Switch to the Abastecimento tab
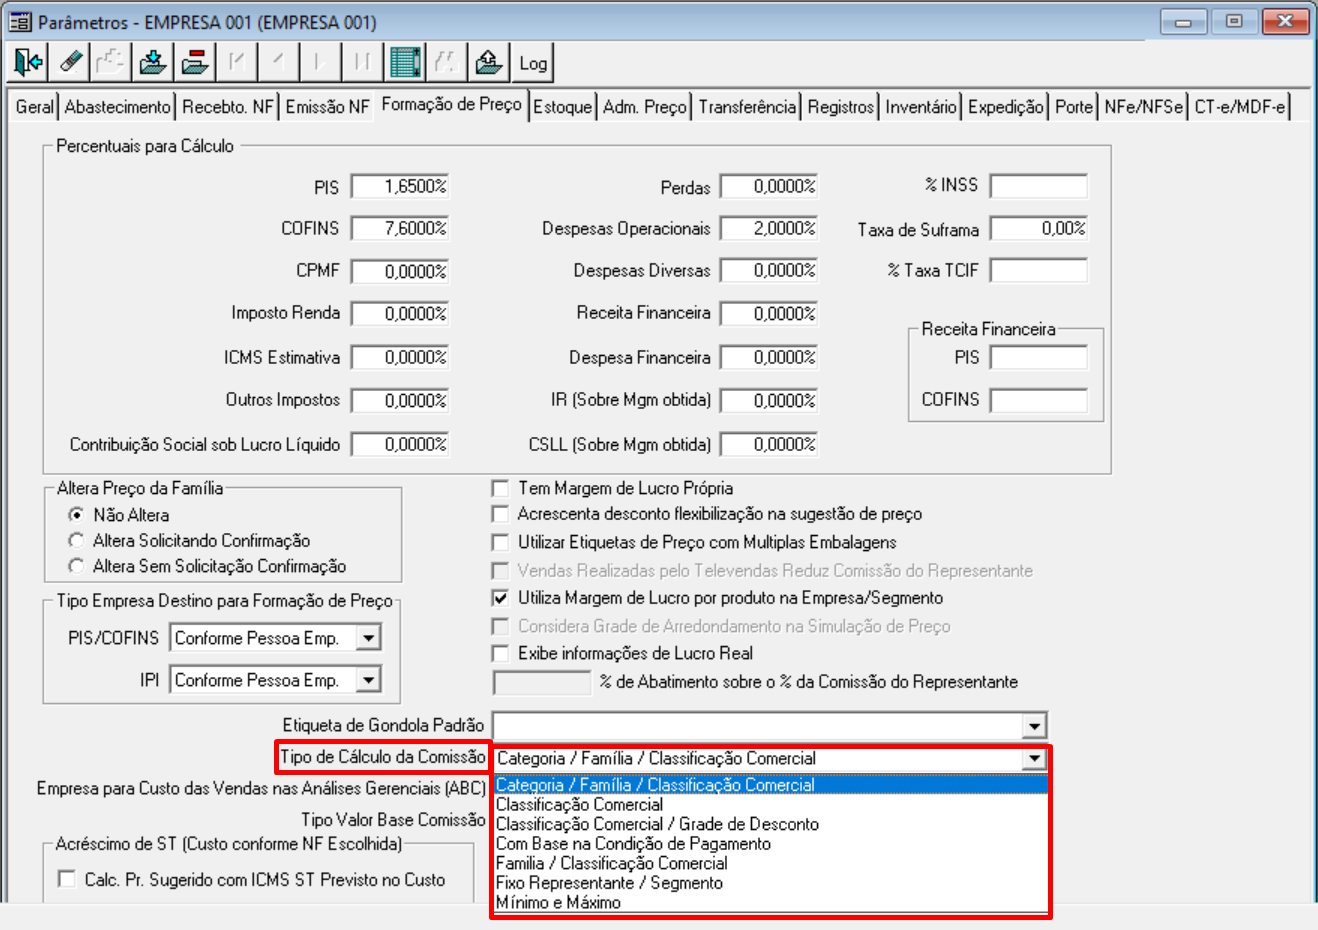 [x=118, y=107]
